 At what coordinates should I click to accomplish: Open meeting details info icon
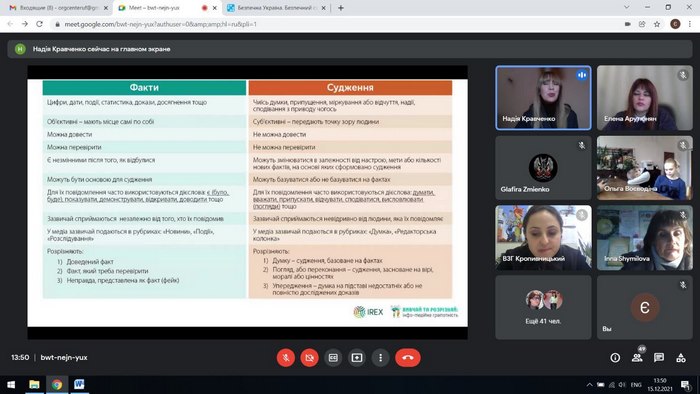coord(615,357)
